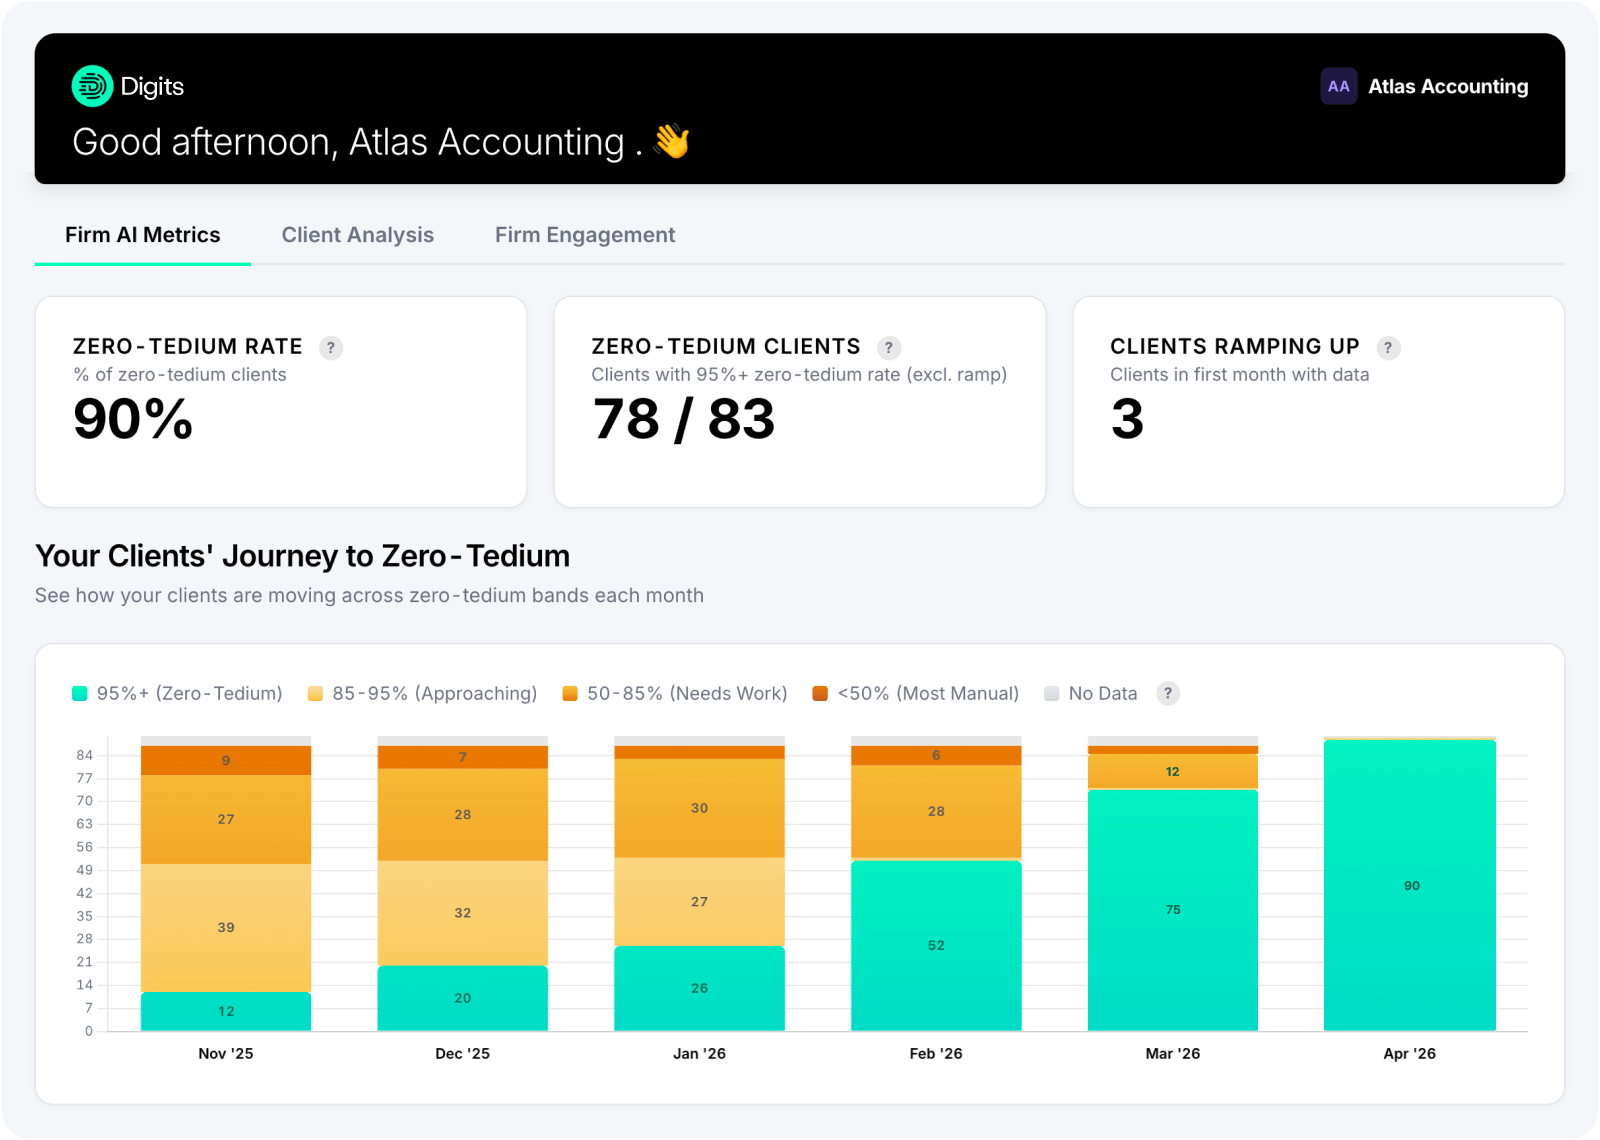Click the Feb '26 axis label
Screen dimensions: 1600x1140
(936, 1054)
